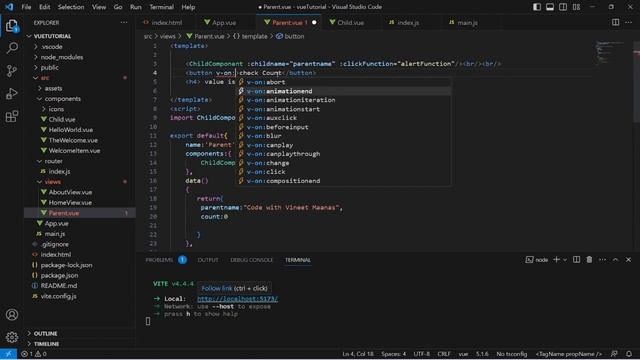Click the feedback icon in status bar
Viewport: 640px width, 360px height.
pos(614,354)
